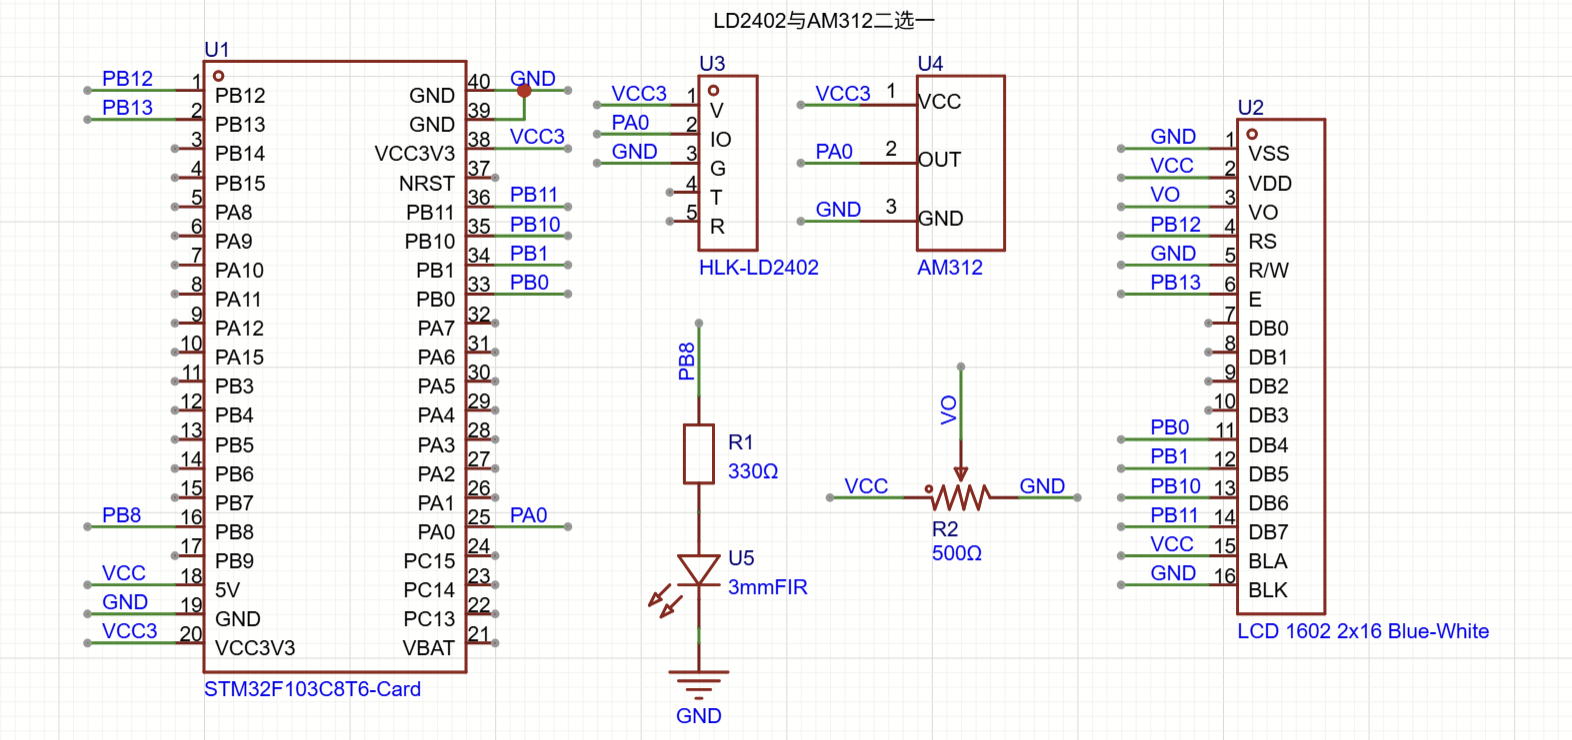Click the STM32F103C8T6-Card component name
The image size is (1572, 740).
coord(312,689)
